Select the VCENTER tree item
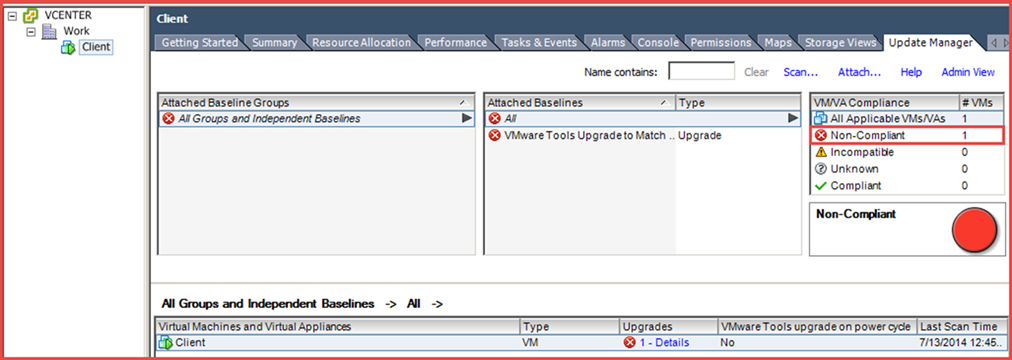 coord(68,16)
